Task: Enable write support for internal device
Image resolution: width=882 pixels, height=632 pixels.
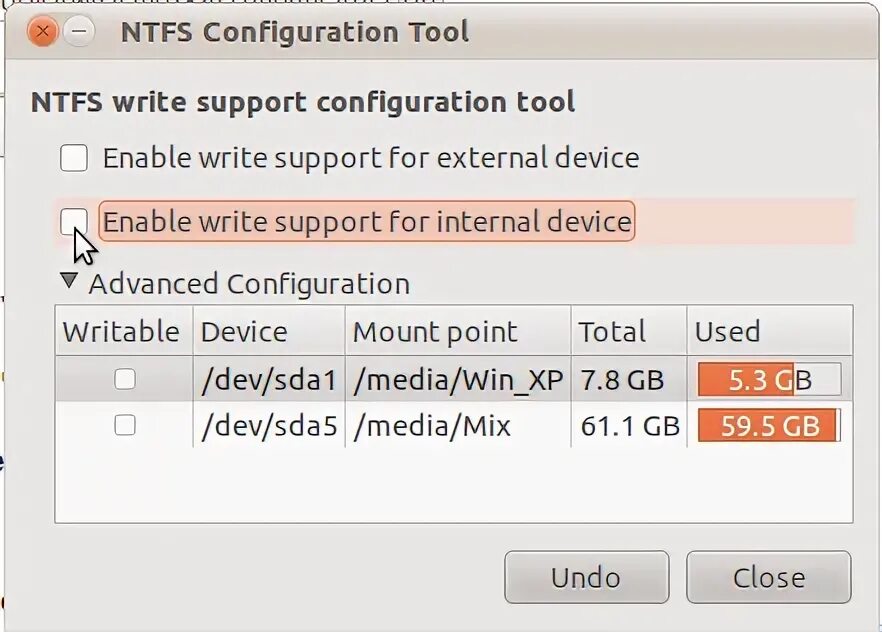Action: click(x=74, y=221)
